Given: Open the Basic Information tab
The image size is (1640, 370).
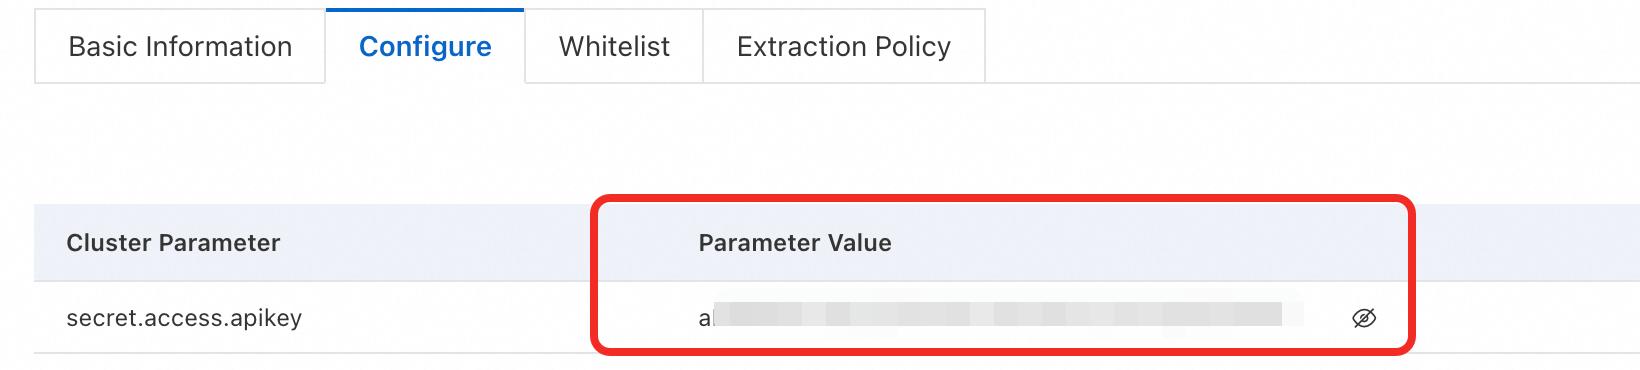Looking at the screenshot, I should pyautogui.click(x=180, y=46).
